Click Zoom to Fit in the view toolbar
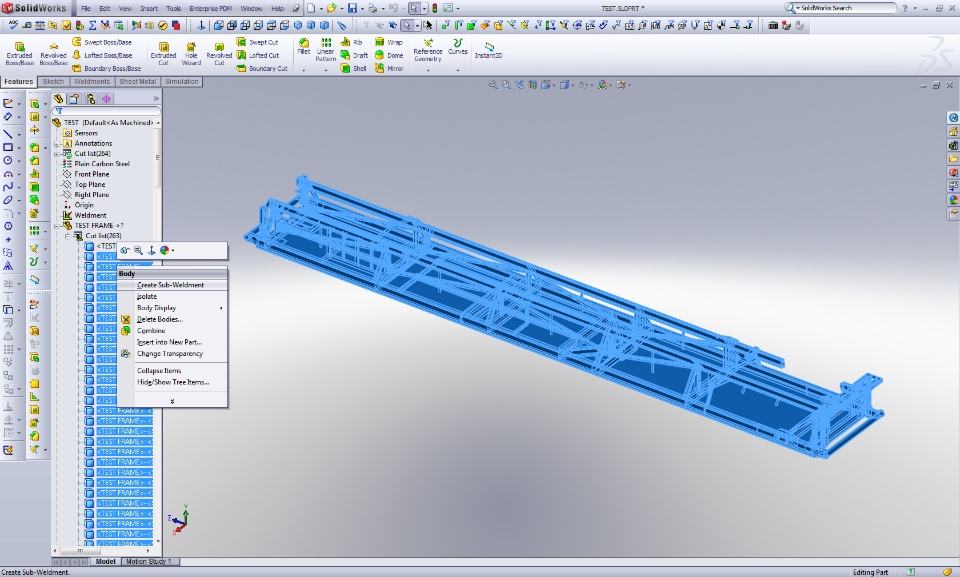This screenshot has height=577, width=960. pos(493,85)
